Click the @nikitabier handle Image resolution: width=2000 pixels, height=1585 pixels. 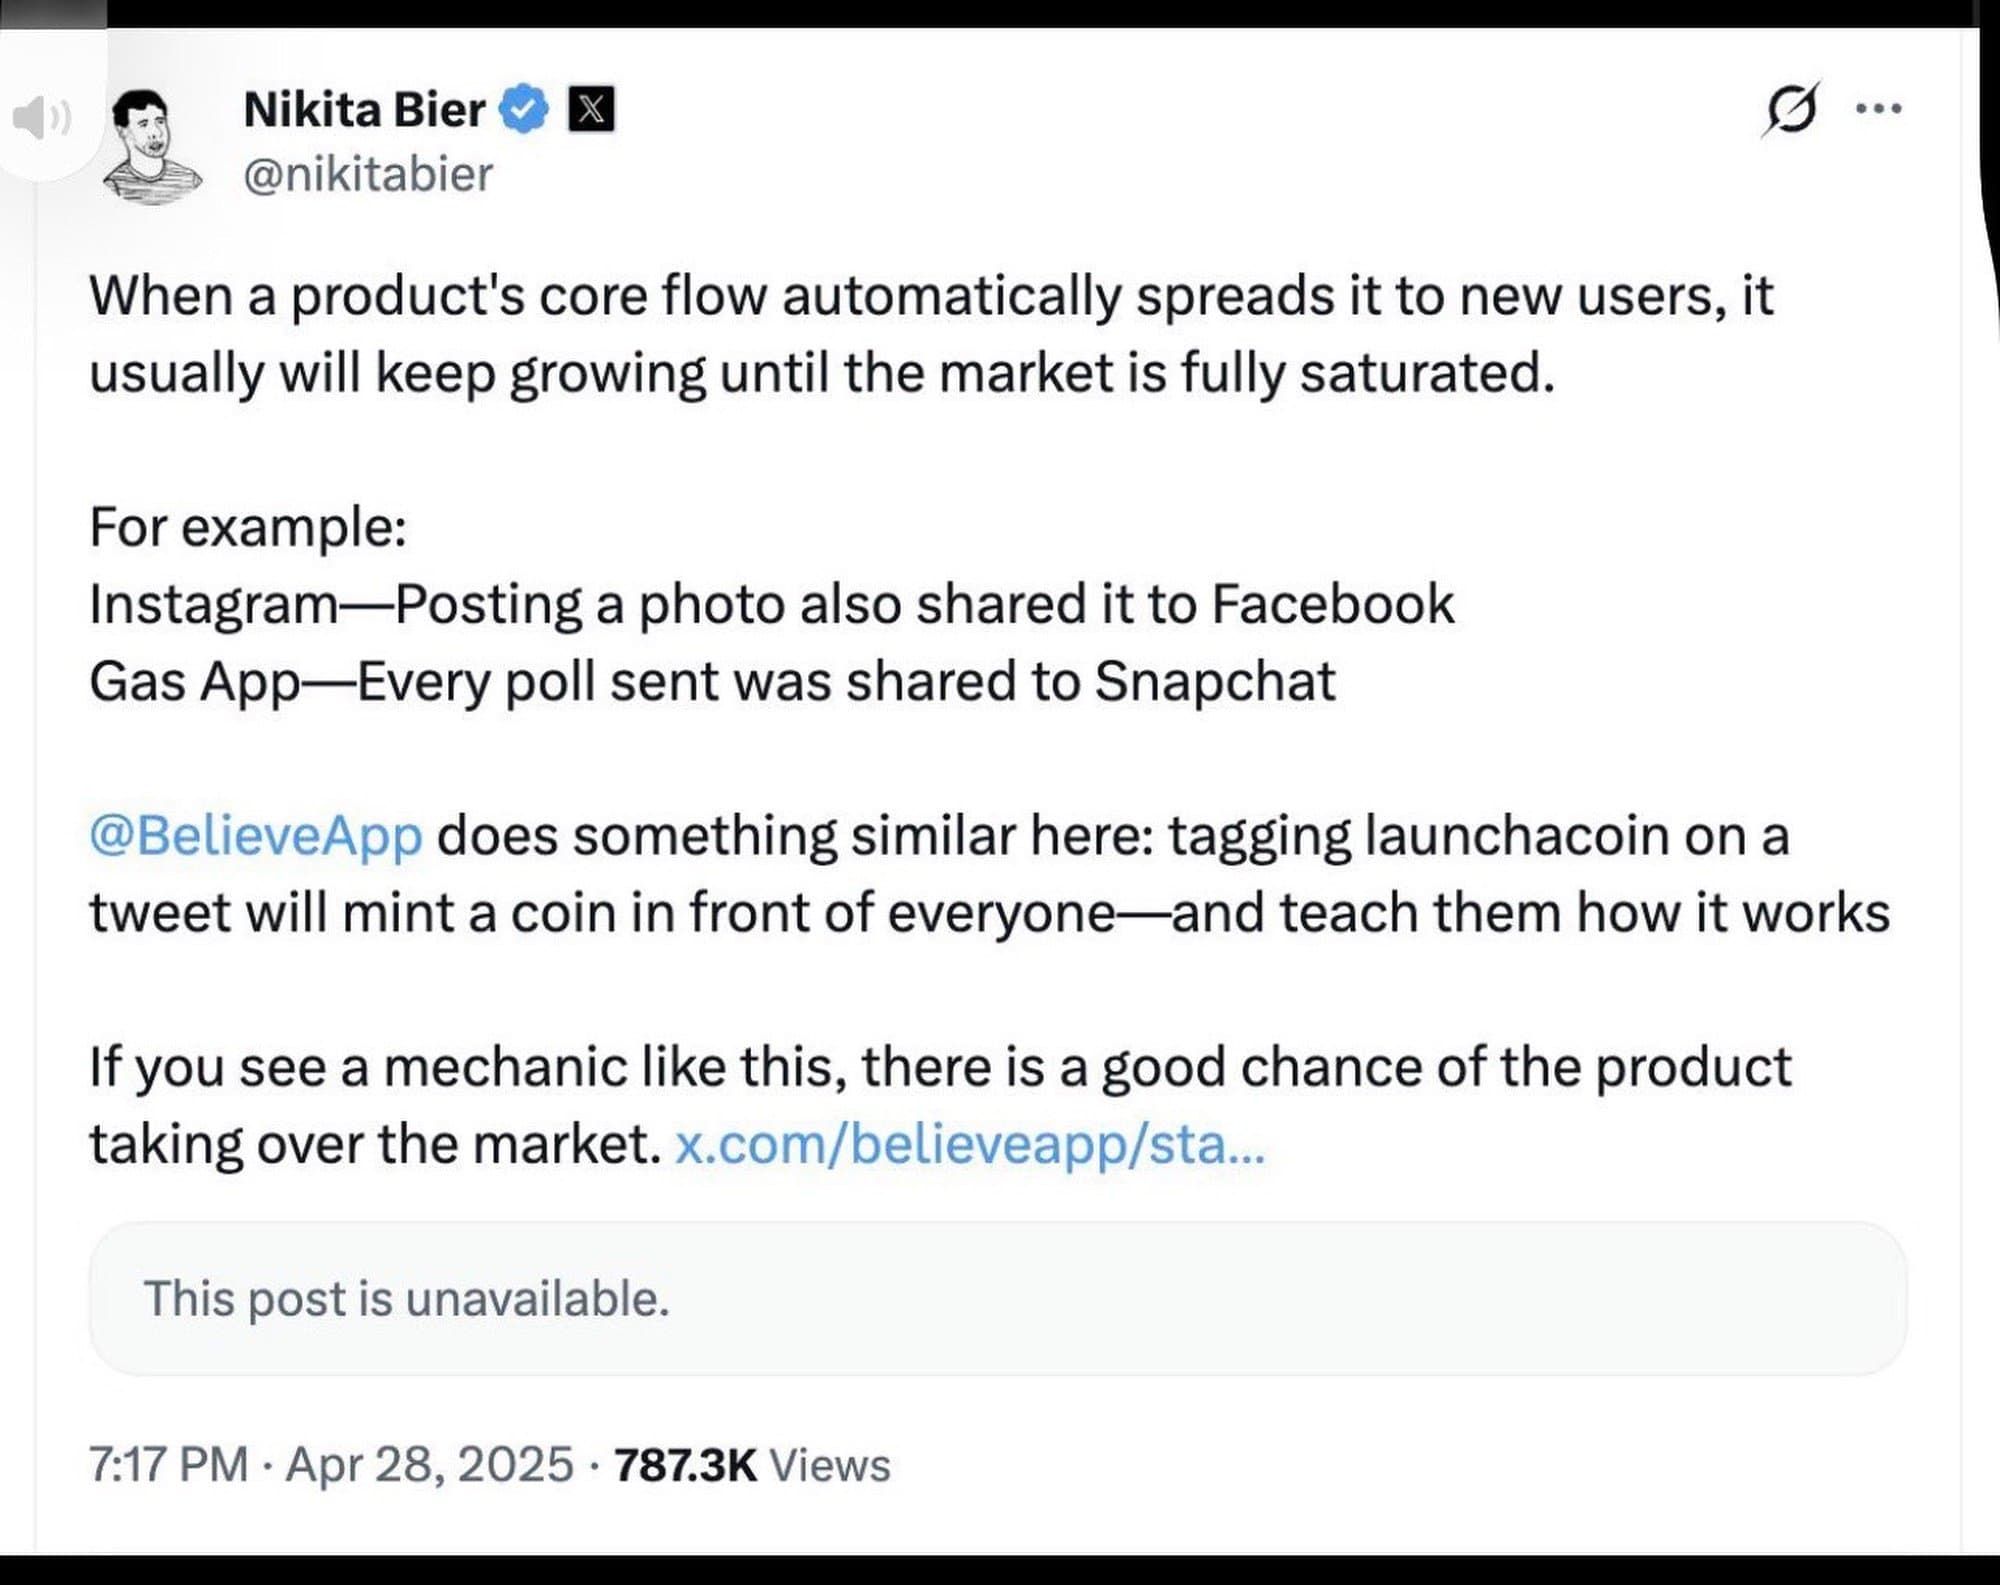coord(365,175)
